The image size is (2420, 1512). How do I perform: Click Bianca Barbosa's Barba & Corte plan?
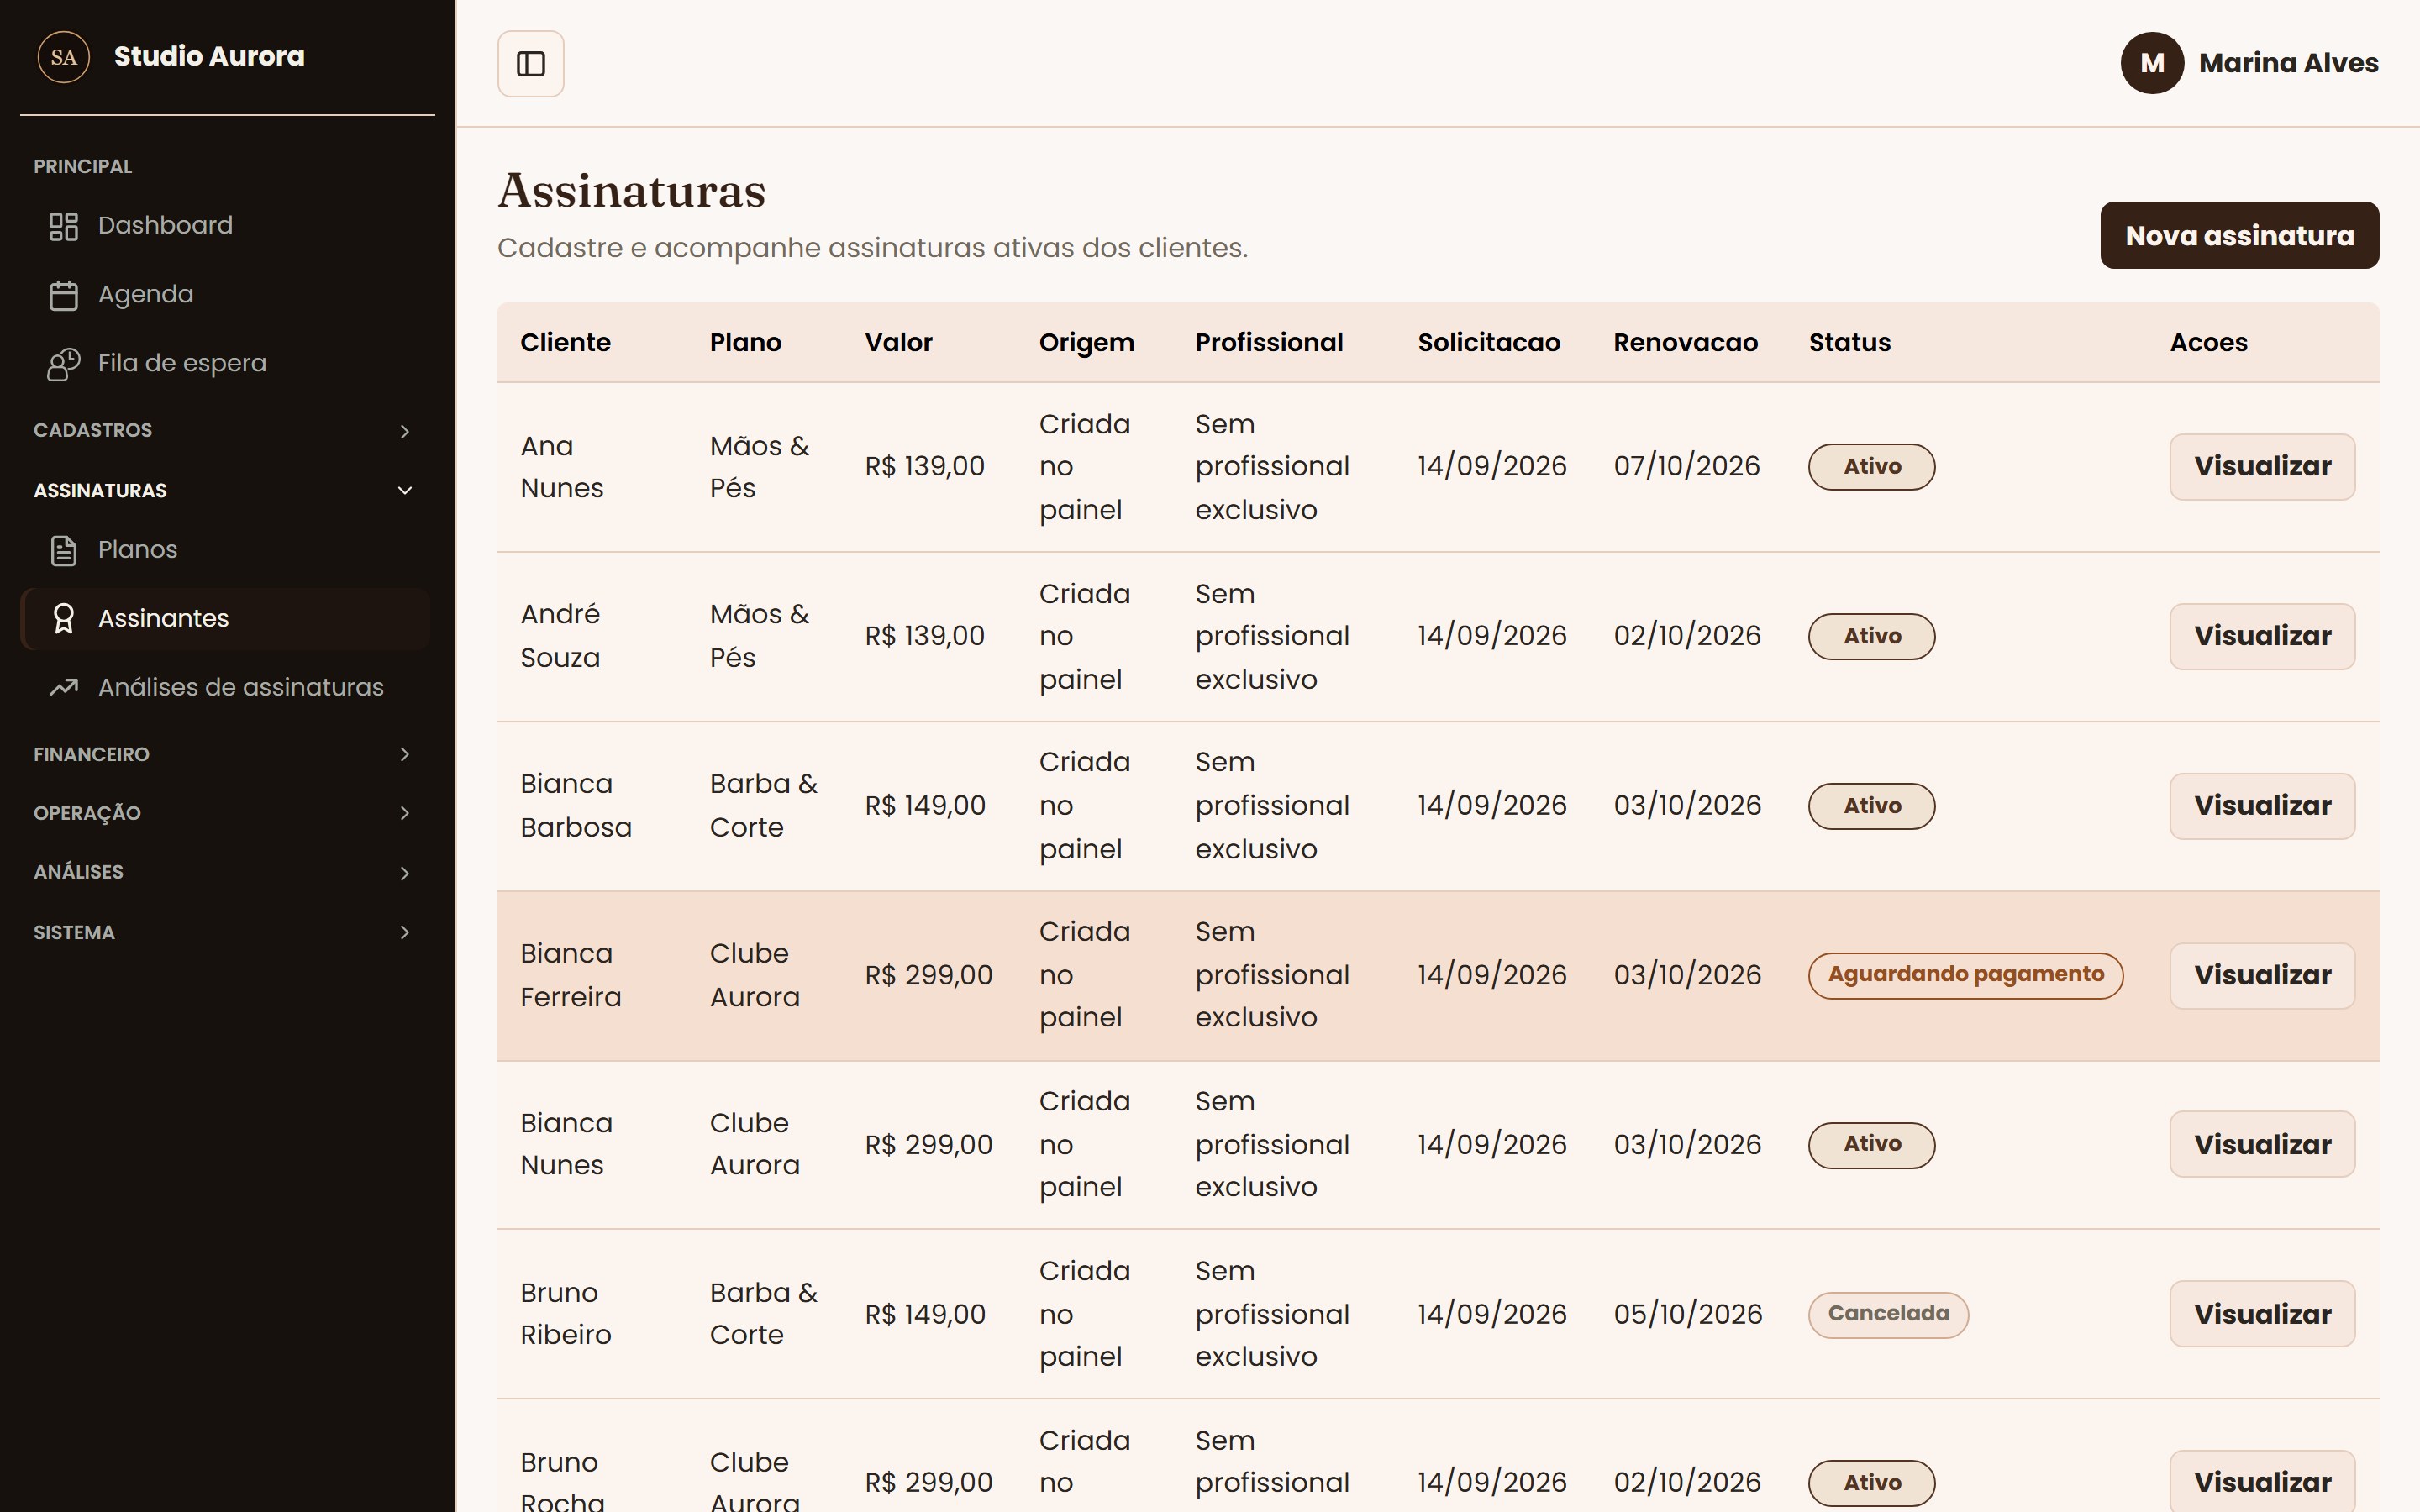(x=763, y=806)
